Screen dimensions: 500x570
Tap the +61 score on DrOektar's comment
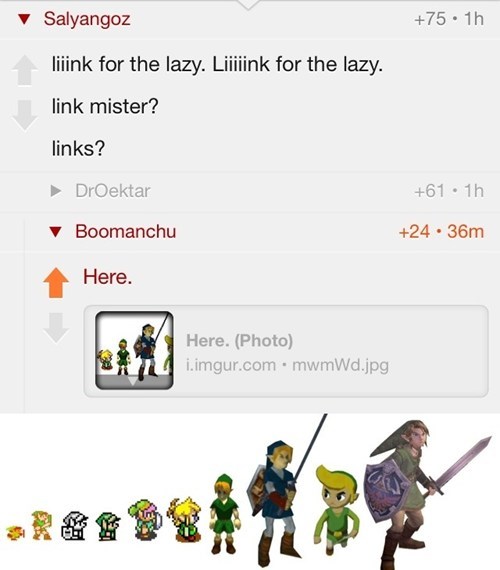tap(429, 191)
